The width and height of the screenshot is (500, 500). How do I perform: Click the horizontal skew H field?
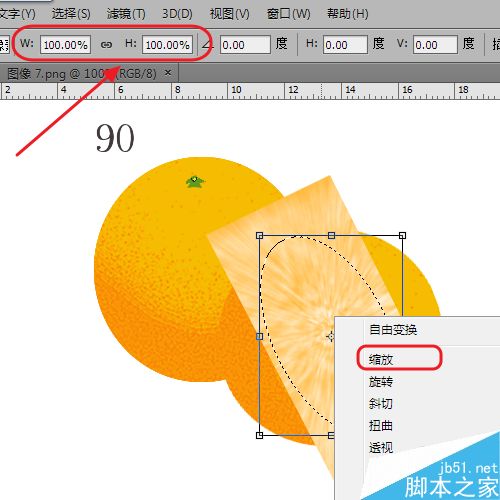click(345, 45)
